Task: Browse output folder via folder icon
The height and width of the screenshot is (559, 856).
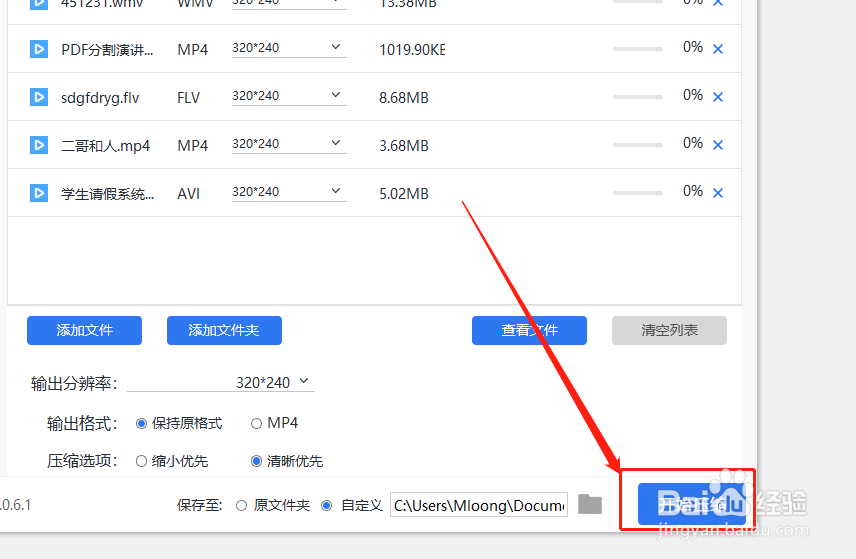Action: pyautogui.click(x=590, y=504)
